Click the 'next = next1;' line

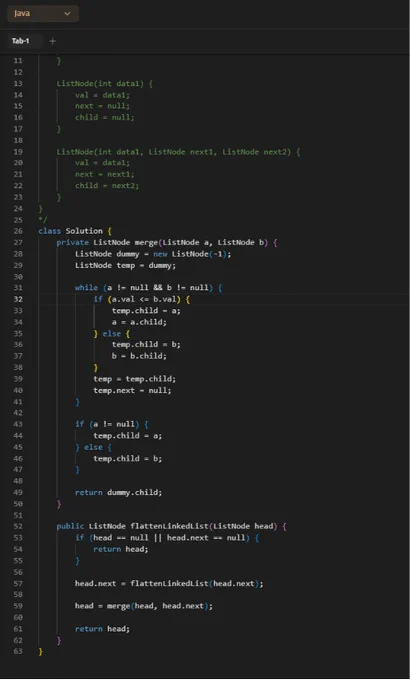tap(105, 174)
